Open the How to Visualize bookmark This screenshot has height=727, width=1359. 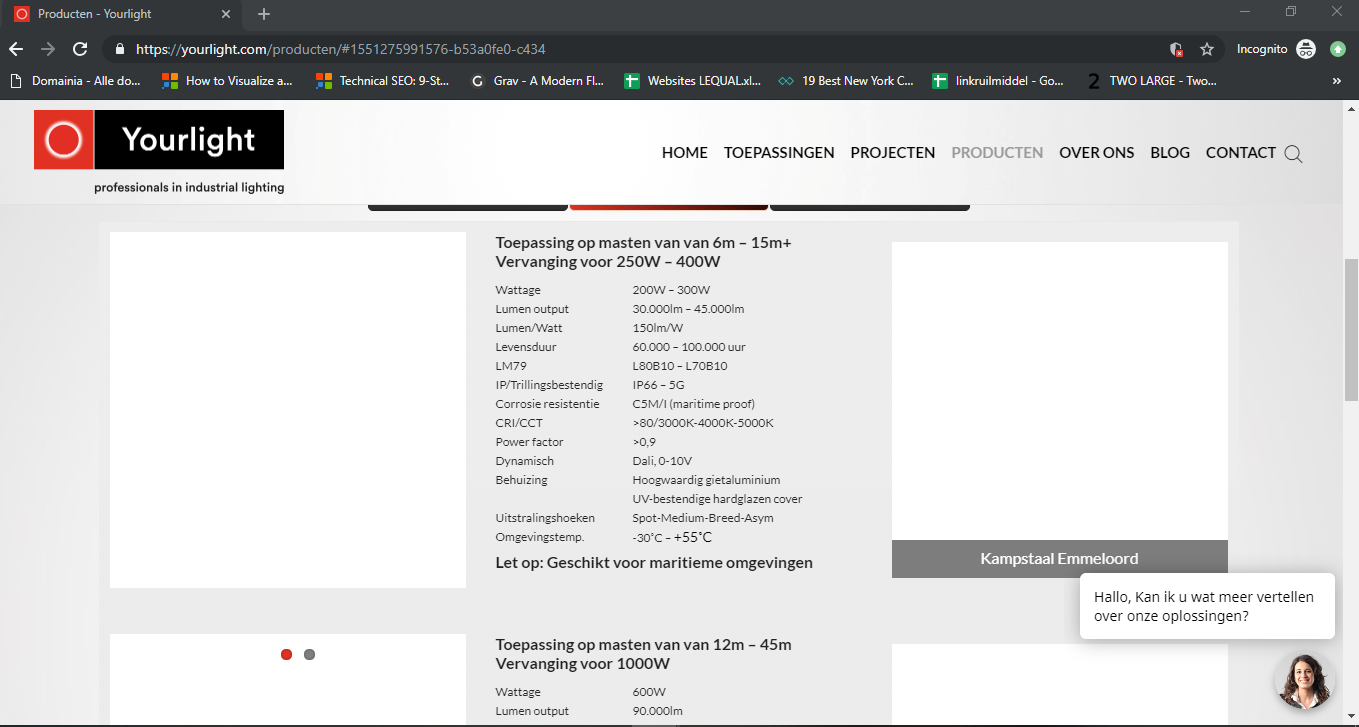point(228,81)
